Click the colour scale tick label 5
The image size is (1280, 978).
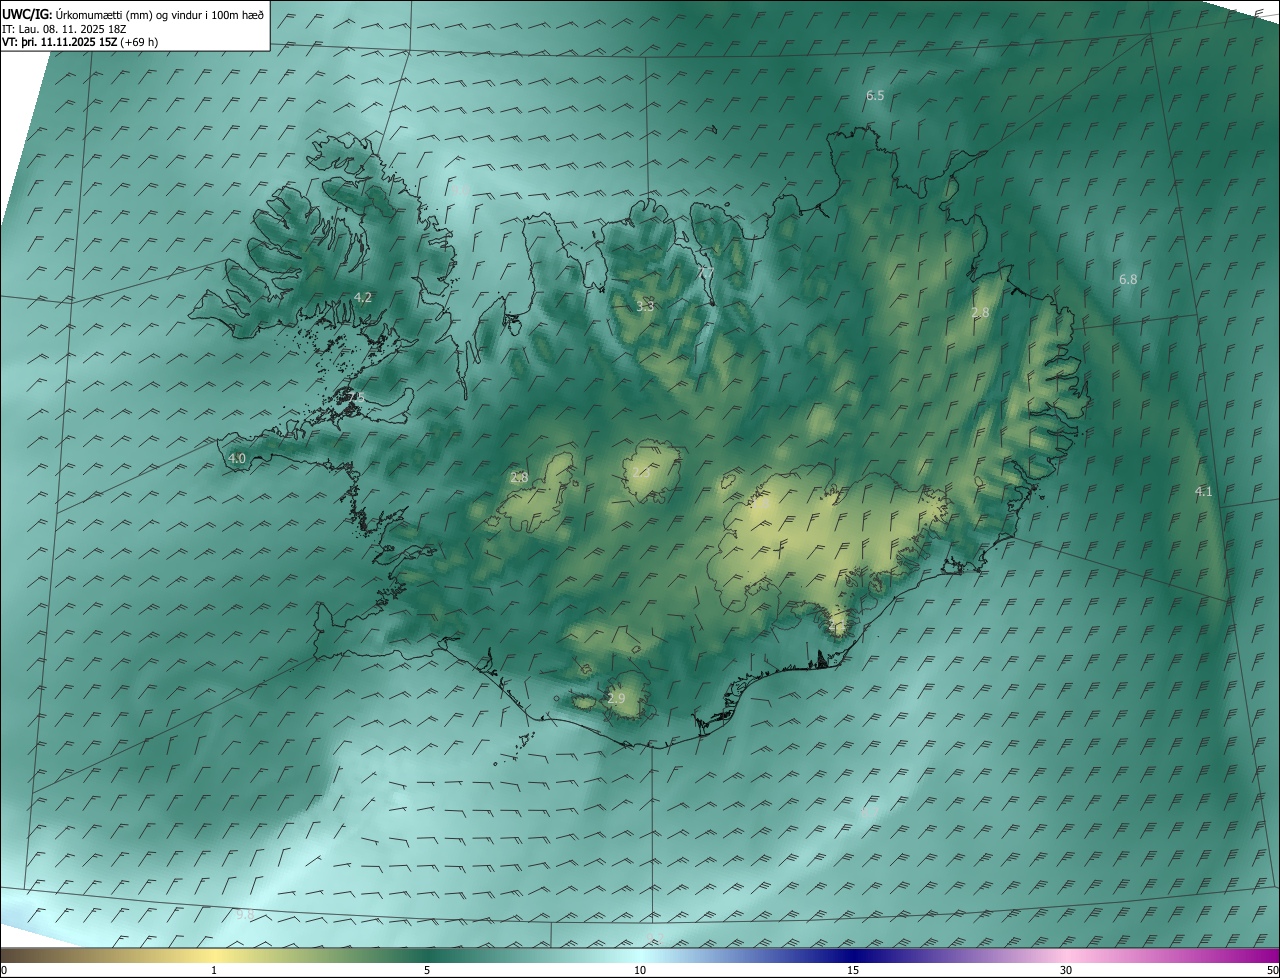click(427, 970)
